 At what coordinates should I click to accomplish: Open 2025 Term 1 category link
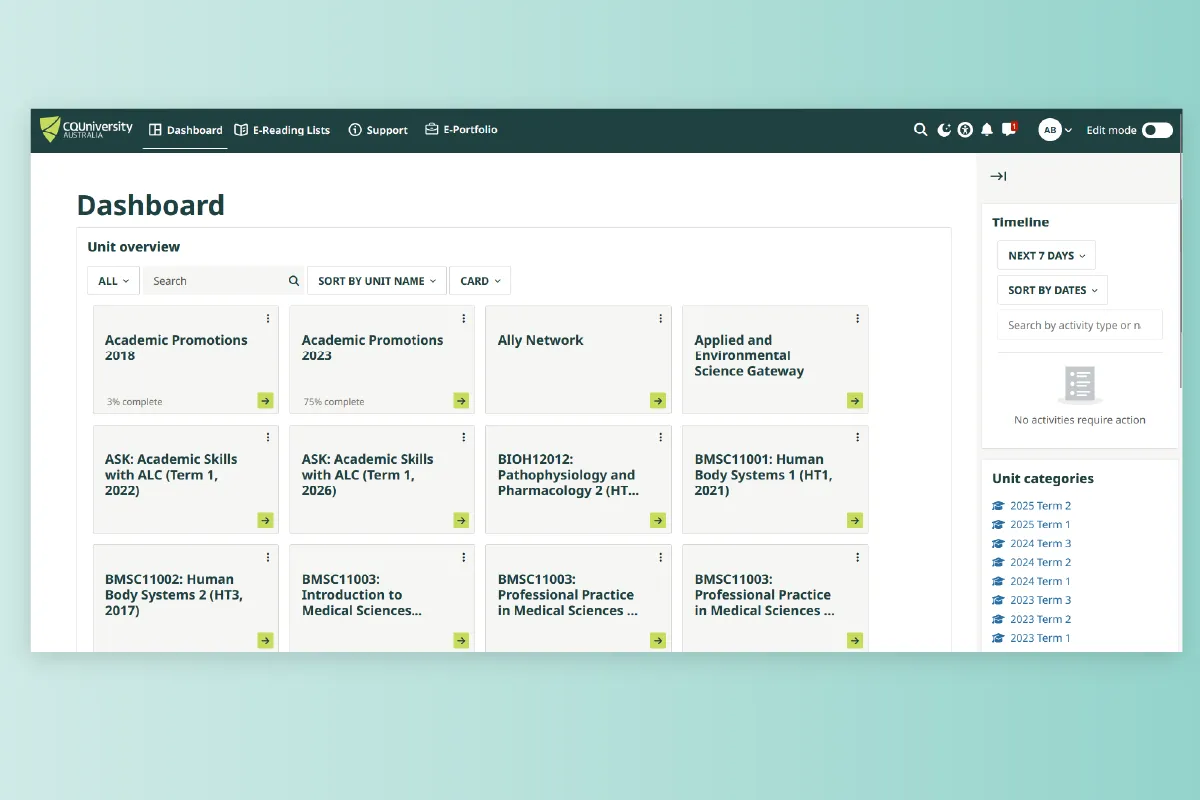1040,525
